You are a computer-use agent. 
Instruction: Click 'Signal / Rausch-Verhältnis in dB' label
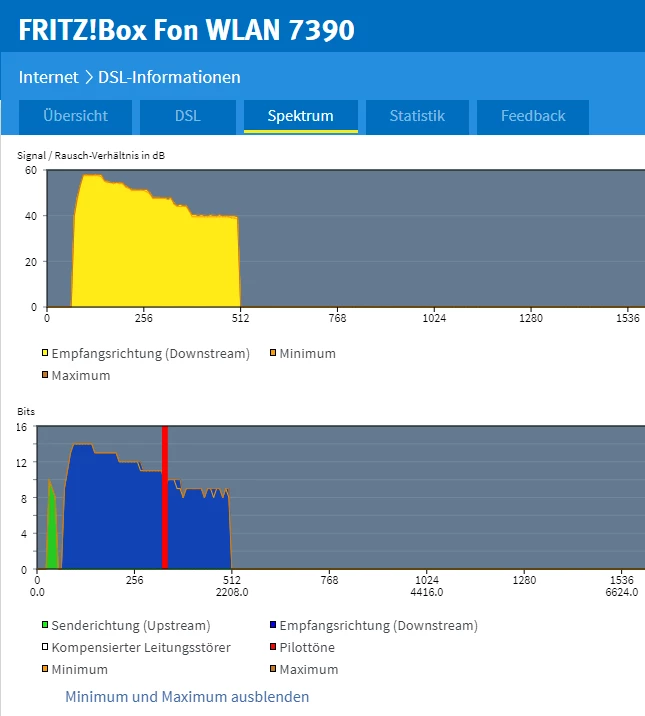91,156
